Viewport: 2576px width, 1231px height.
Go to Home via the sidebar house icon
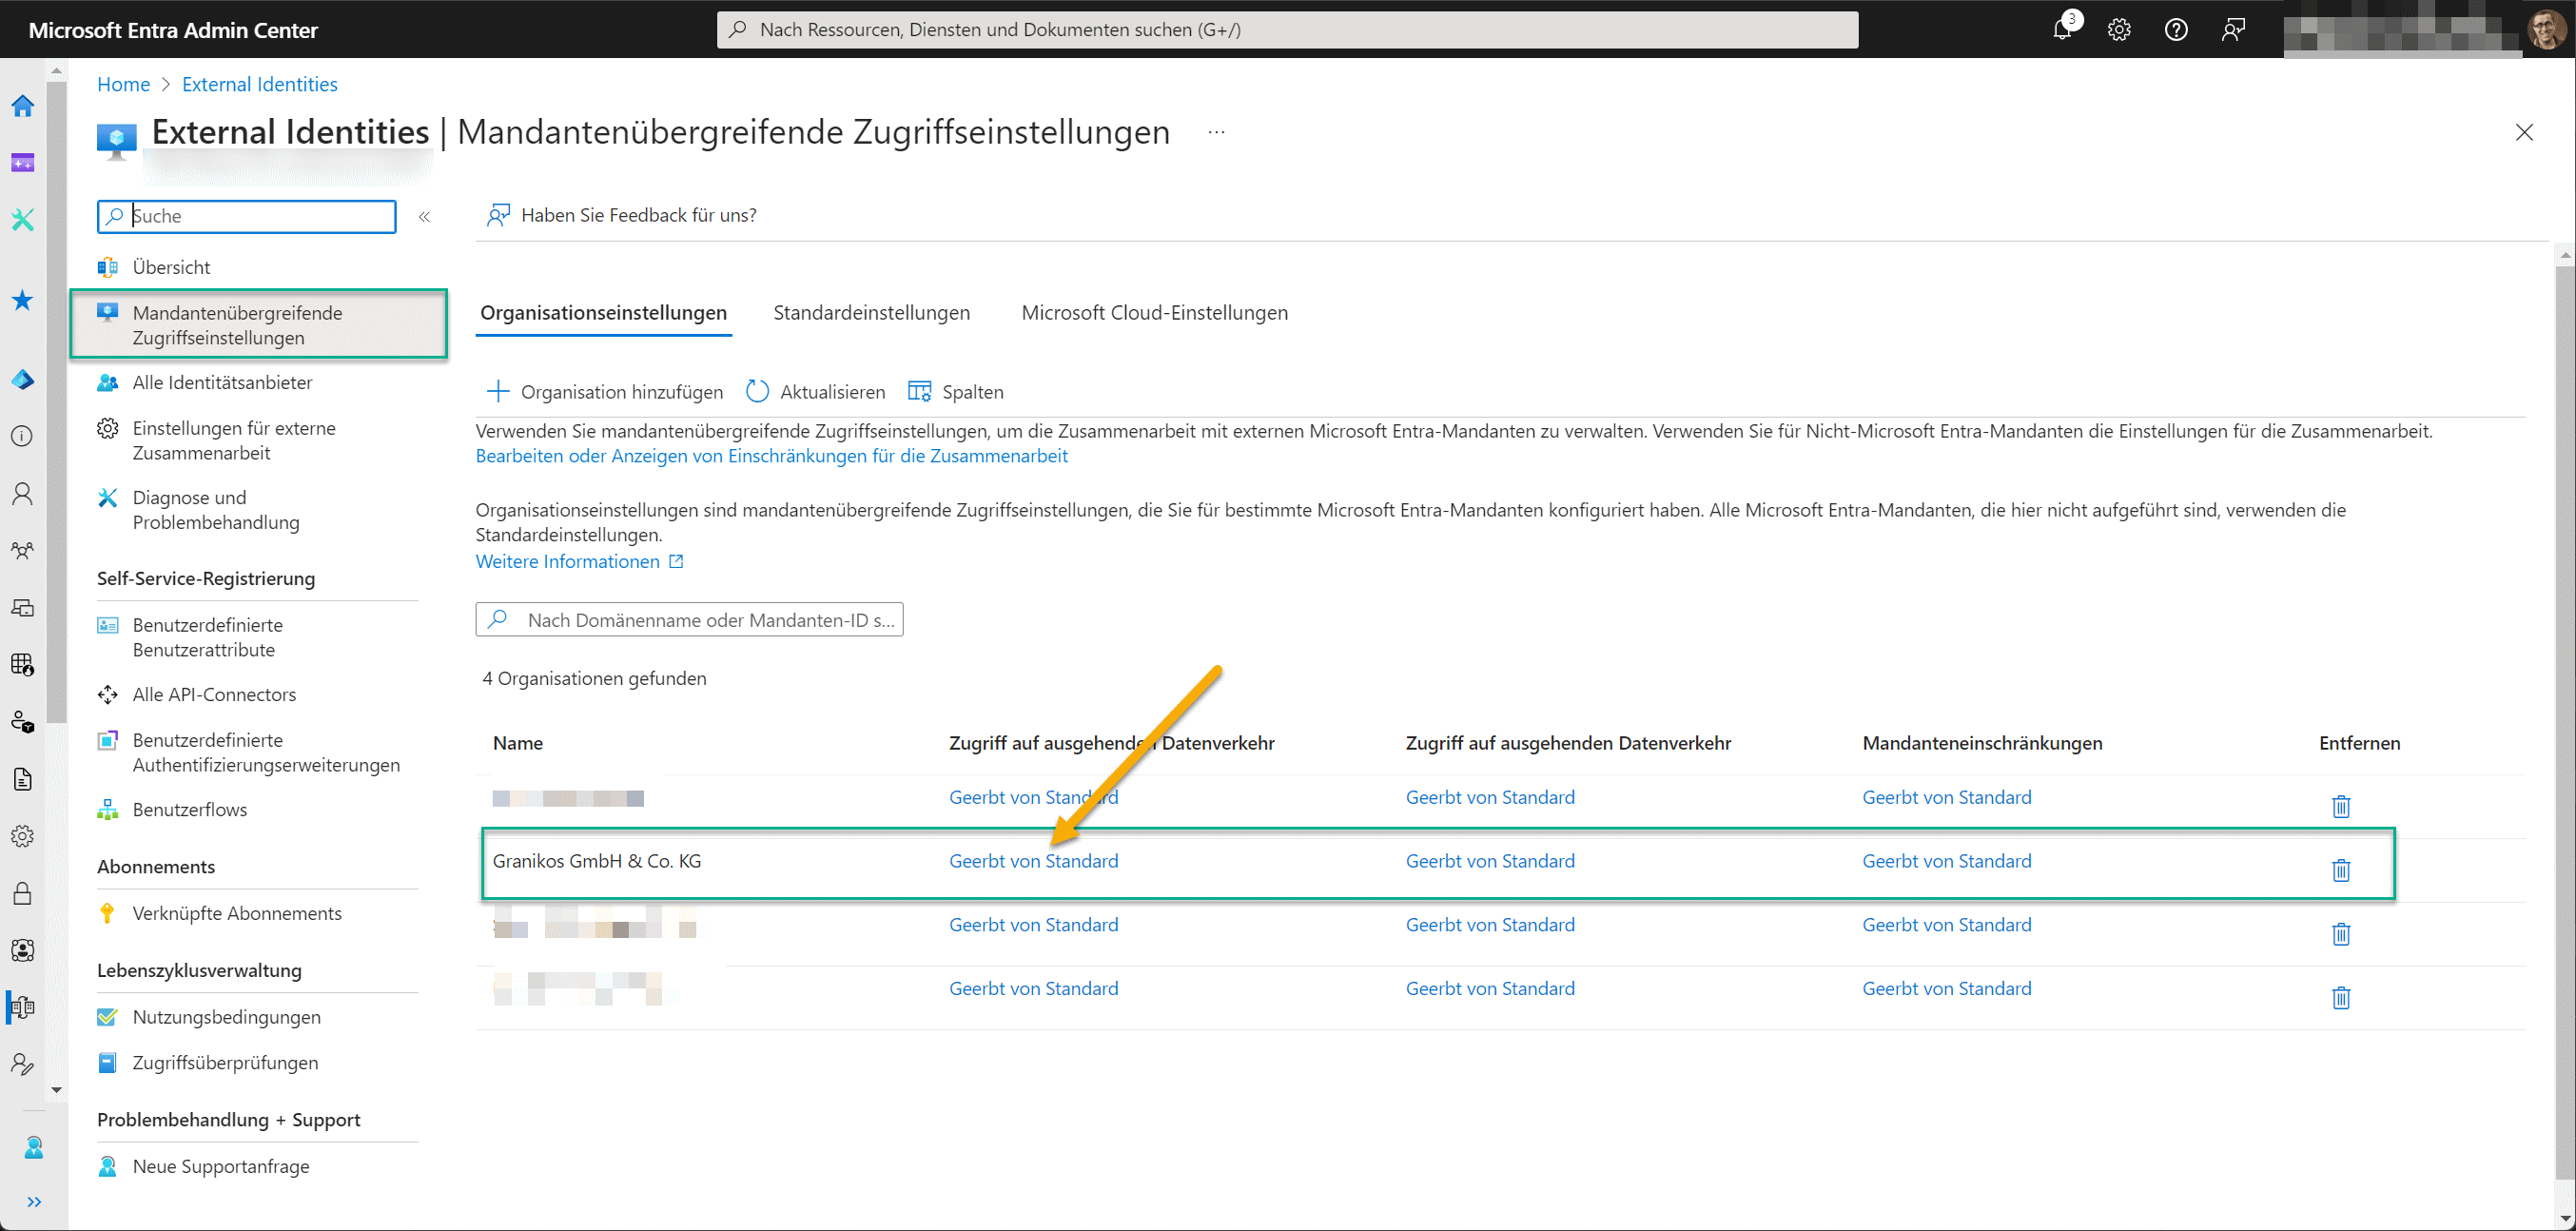(x=23, y=106)
